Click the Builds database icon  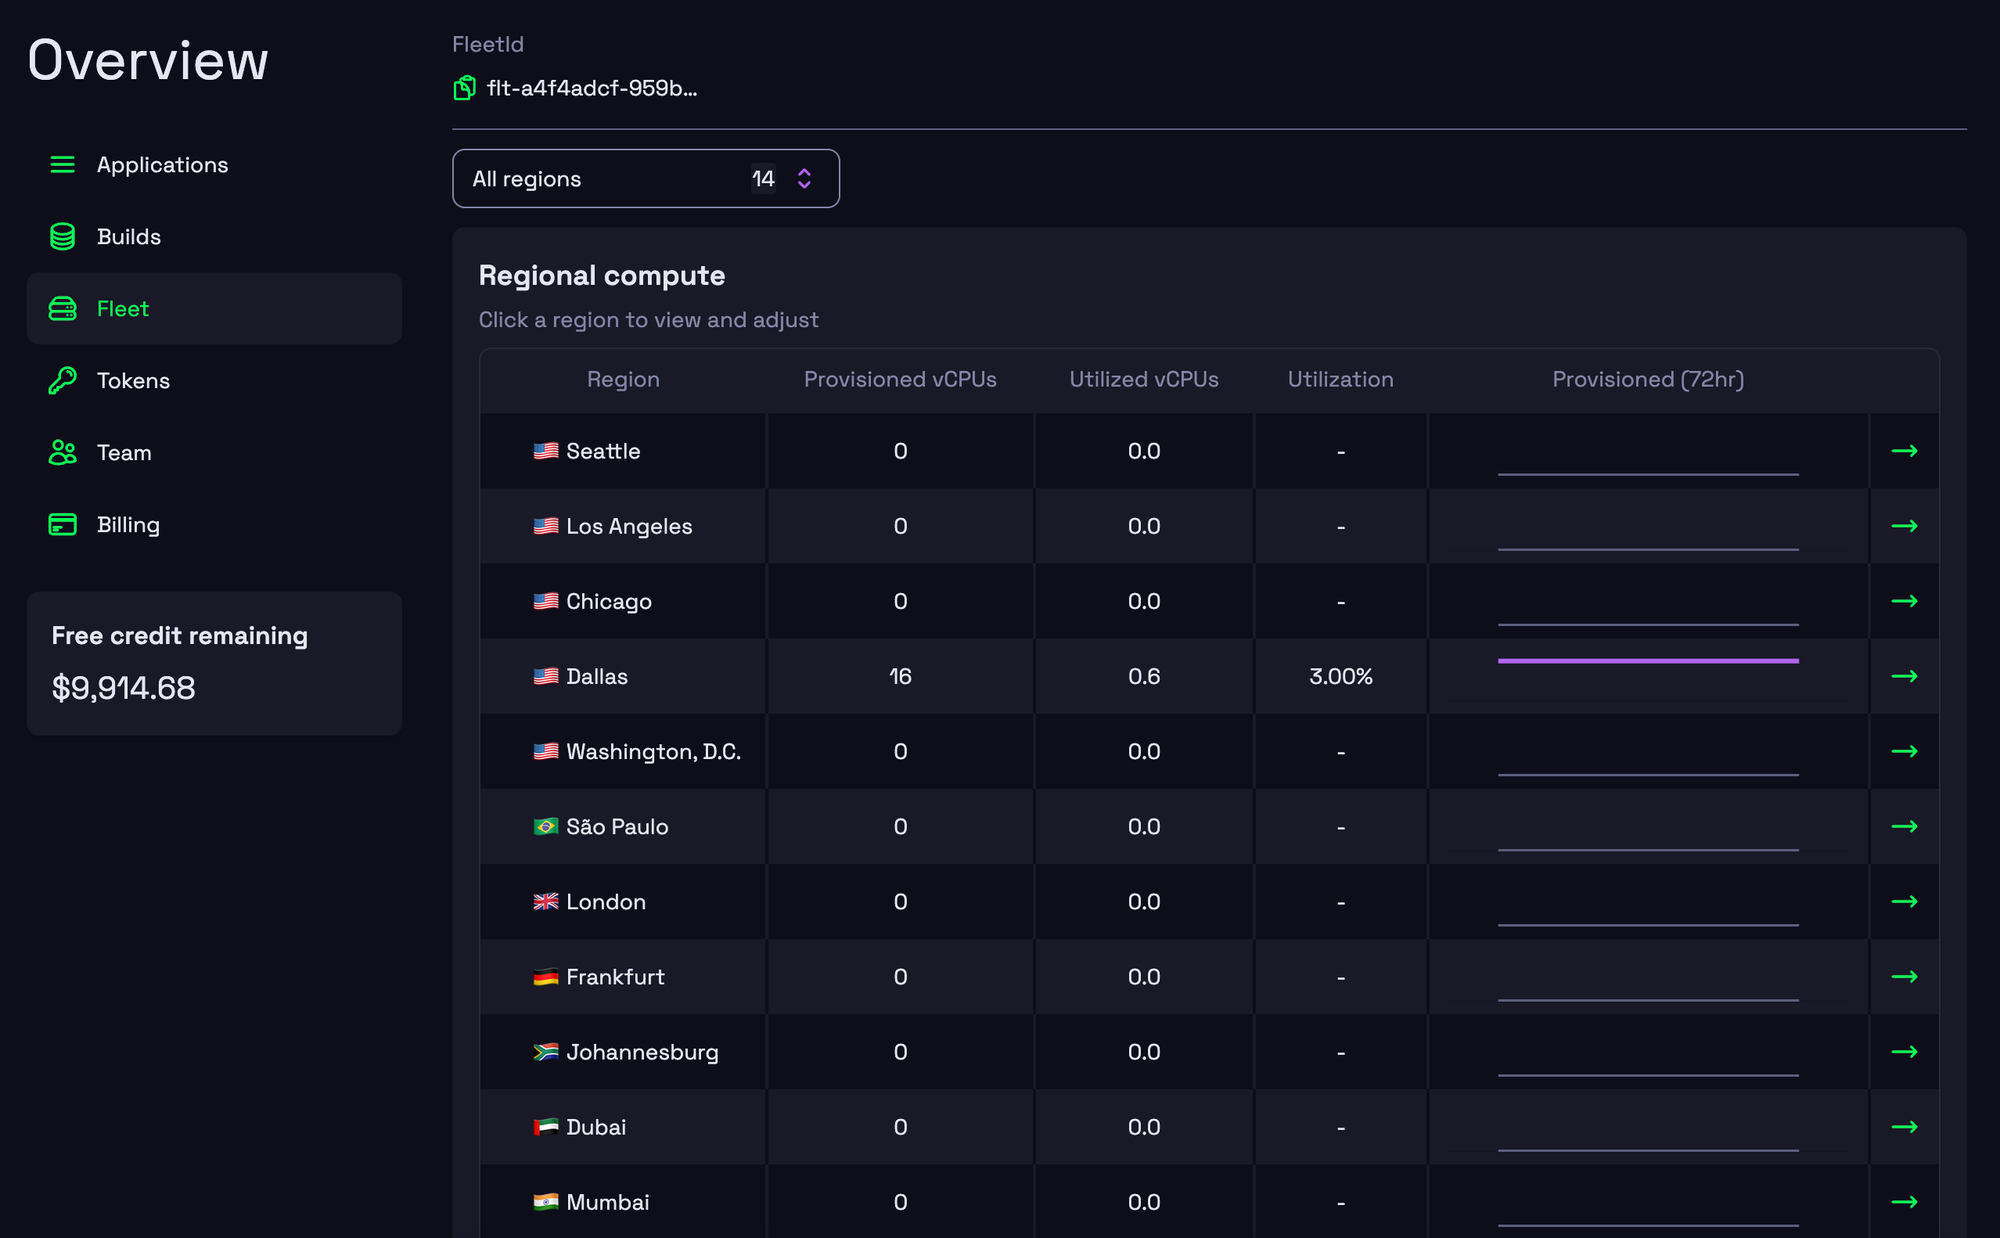point(63,237)
